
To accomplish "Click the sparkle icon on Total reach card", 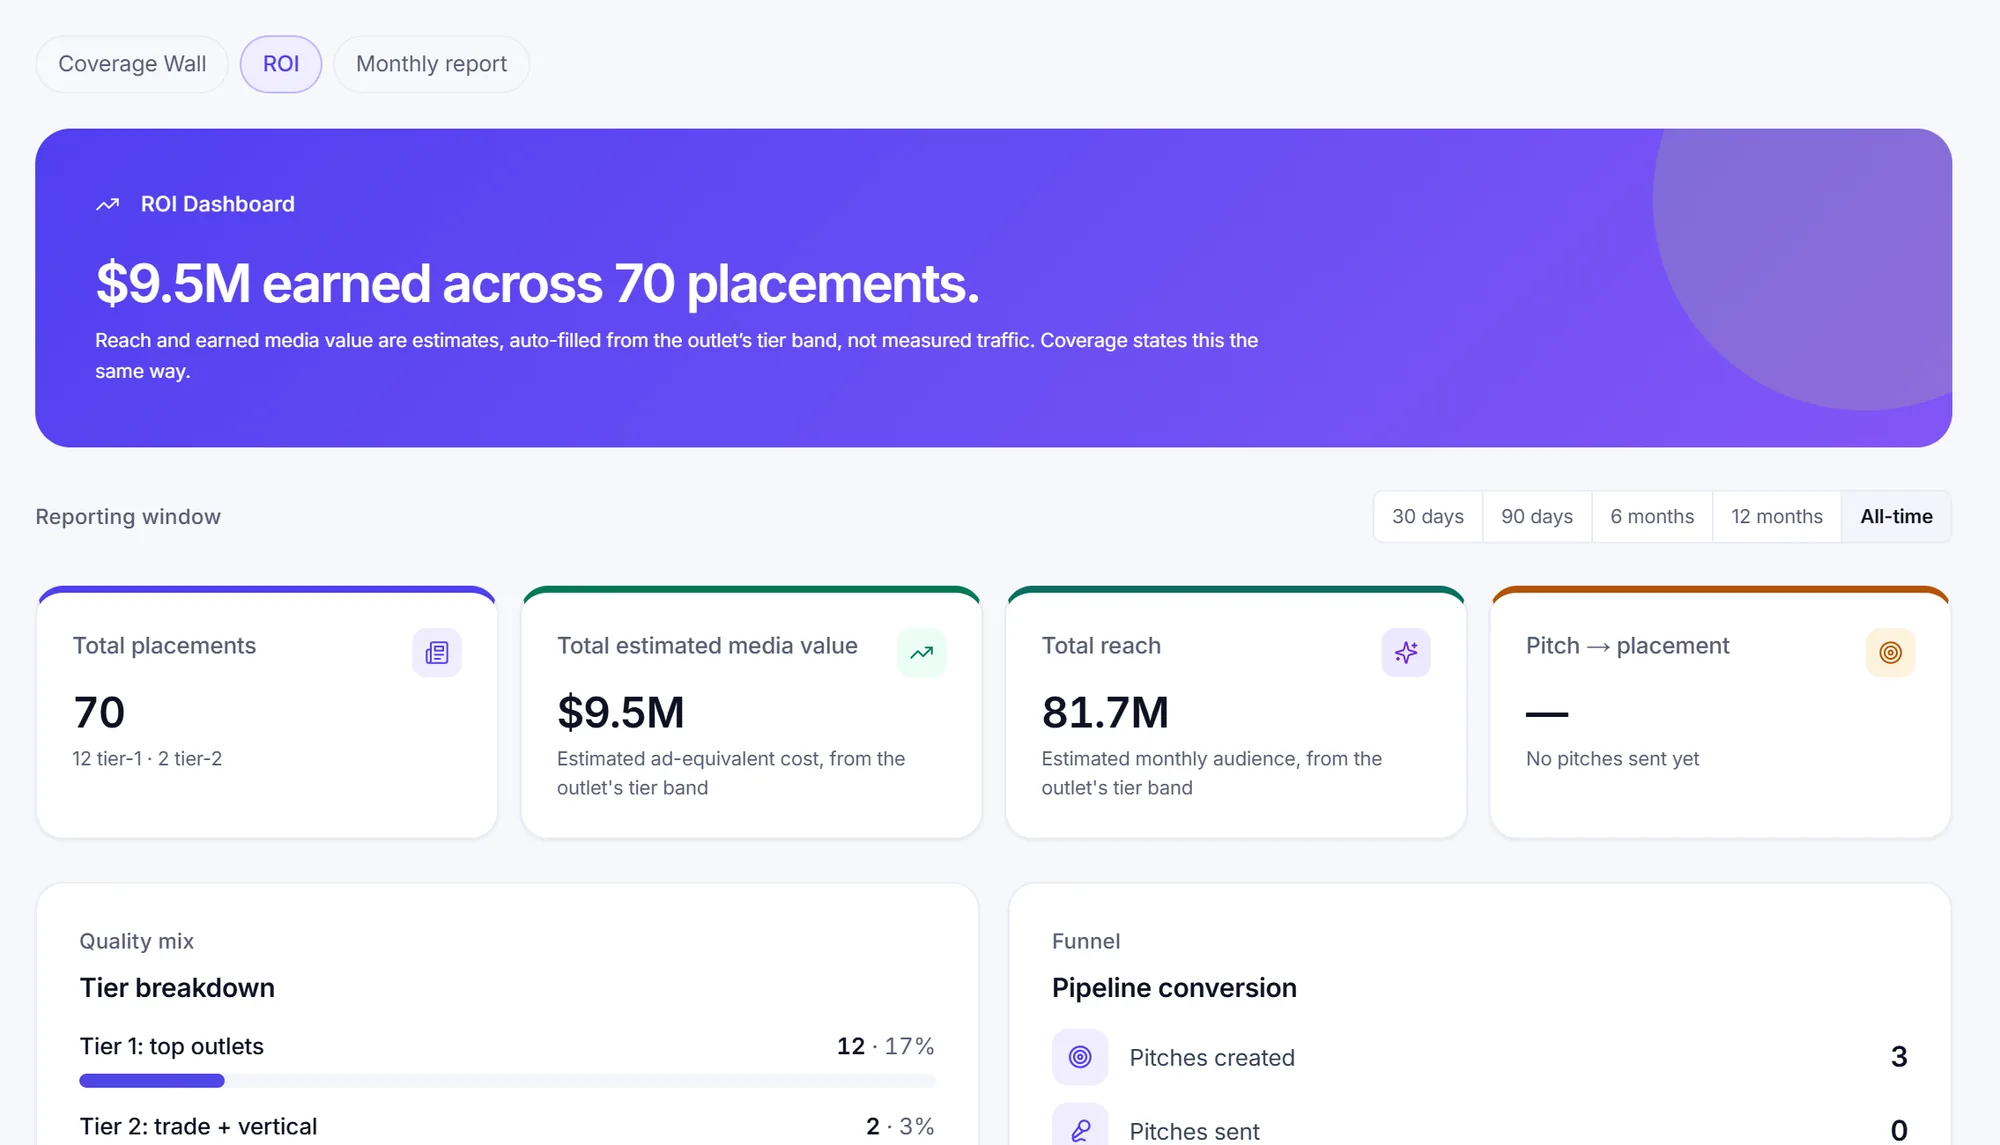I will pyautogui.click(x=1406, y=653).
